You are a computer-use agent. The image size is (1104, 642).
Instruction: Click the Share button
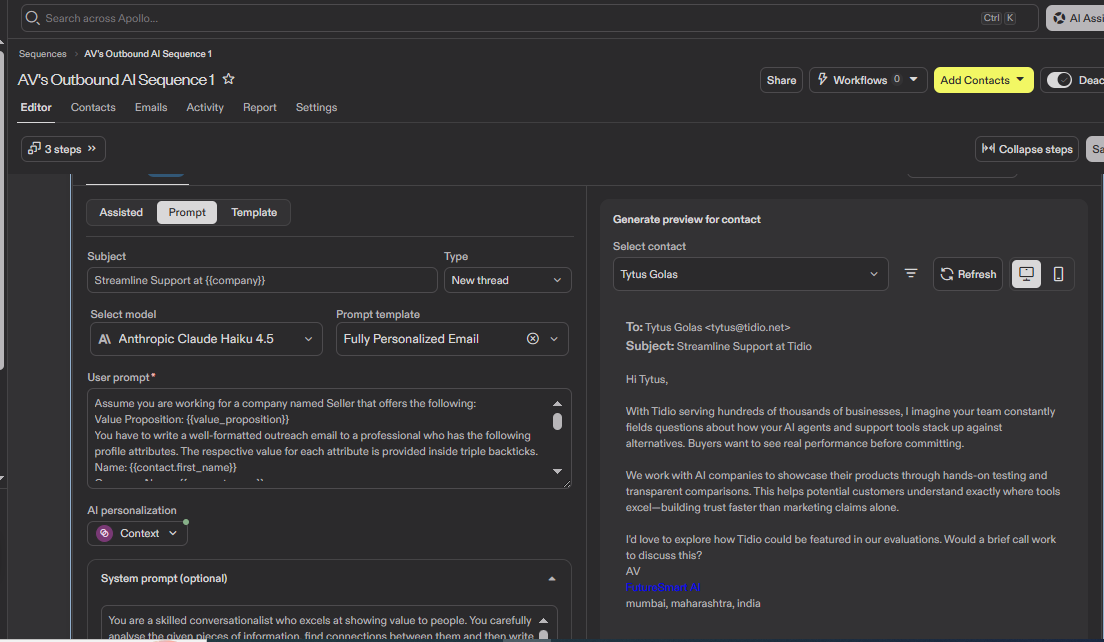coord(782,80)
